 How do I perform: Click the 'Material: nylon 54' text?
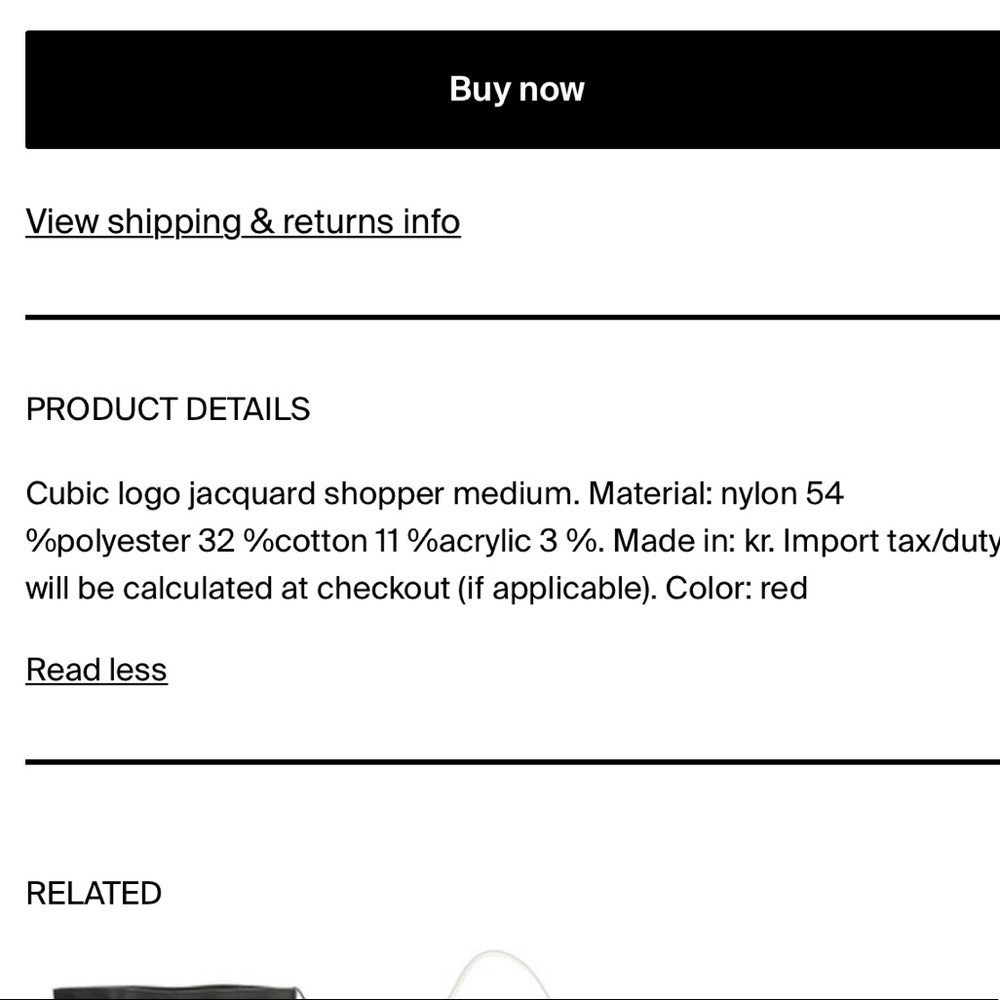click(716, 493)
